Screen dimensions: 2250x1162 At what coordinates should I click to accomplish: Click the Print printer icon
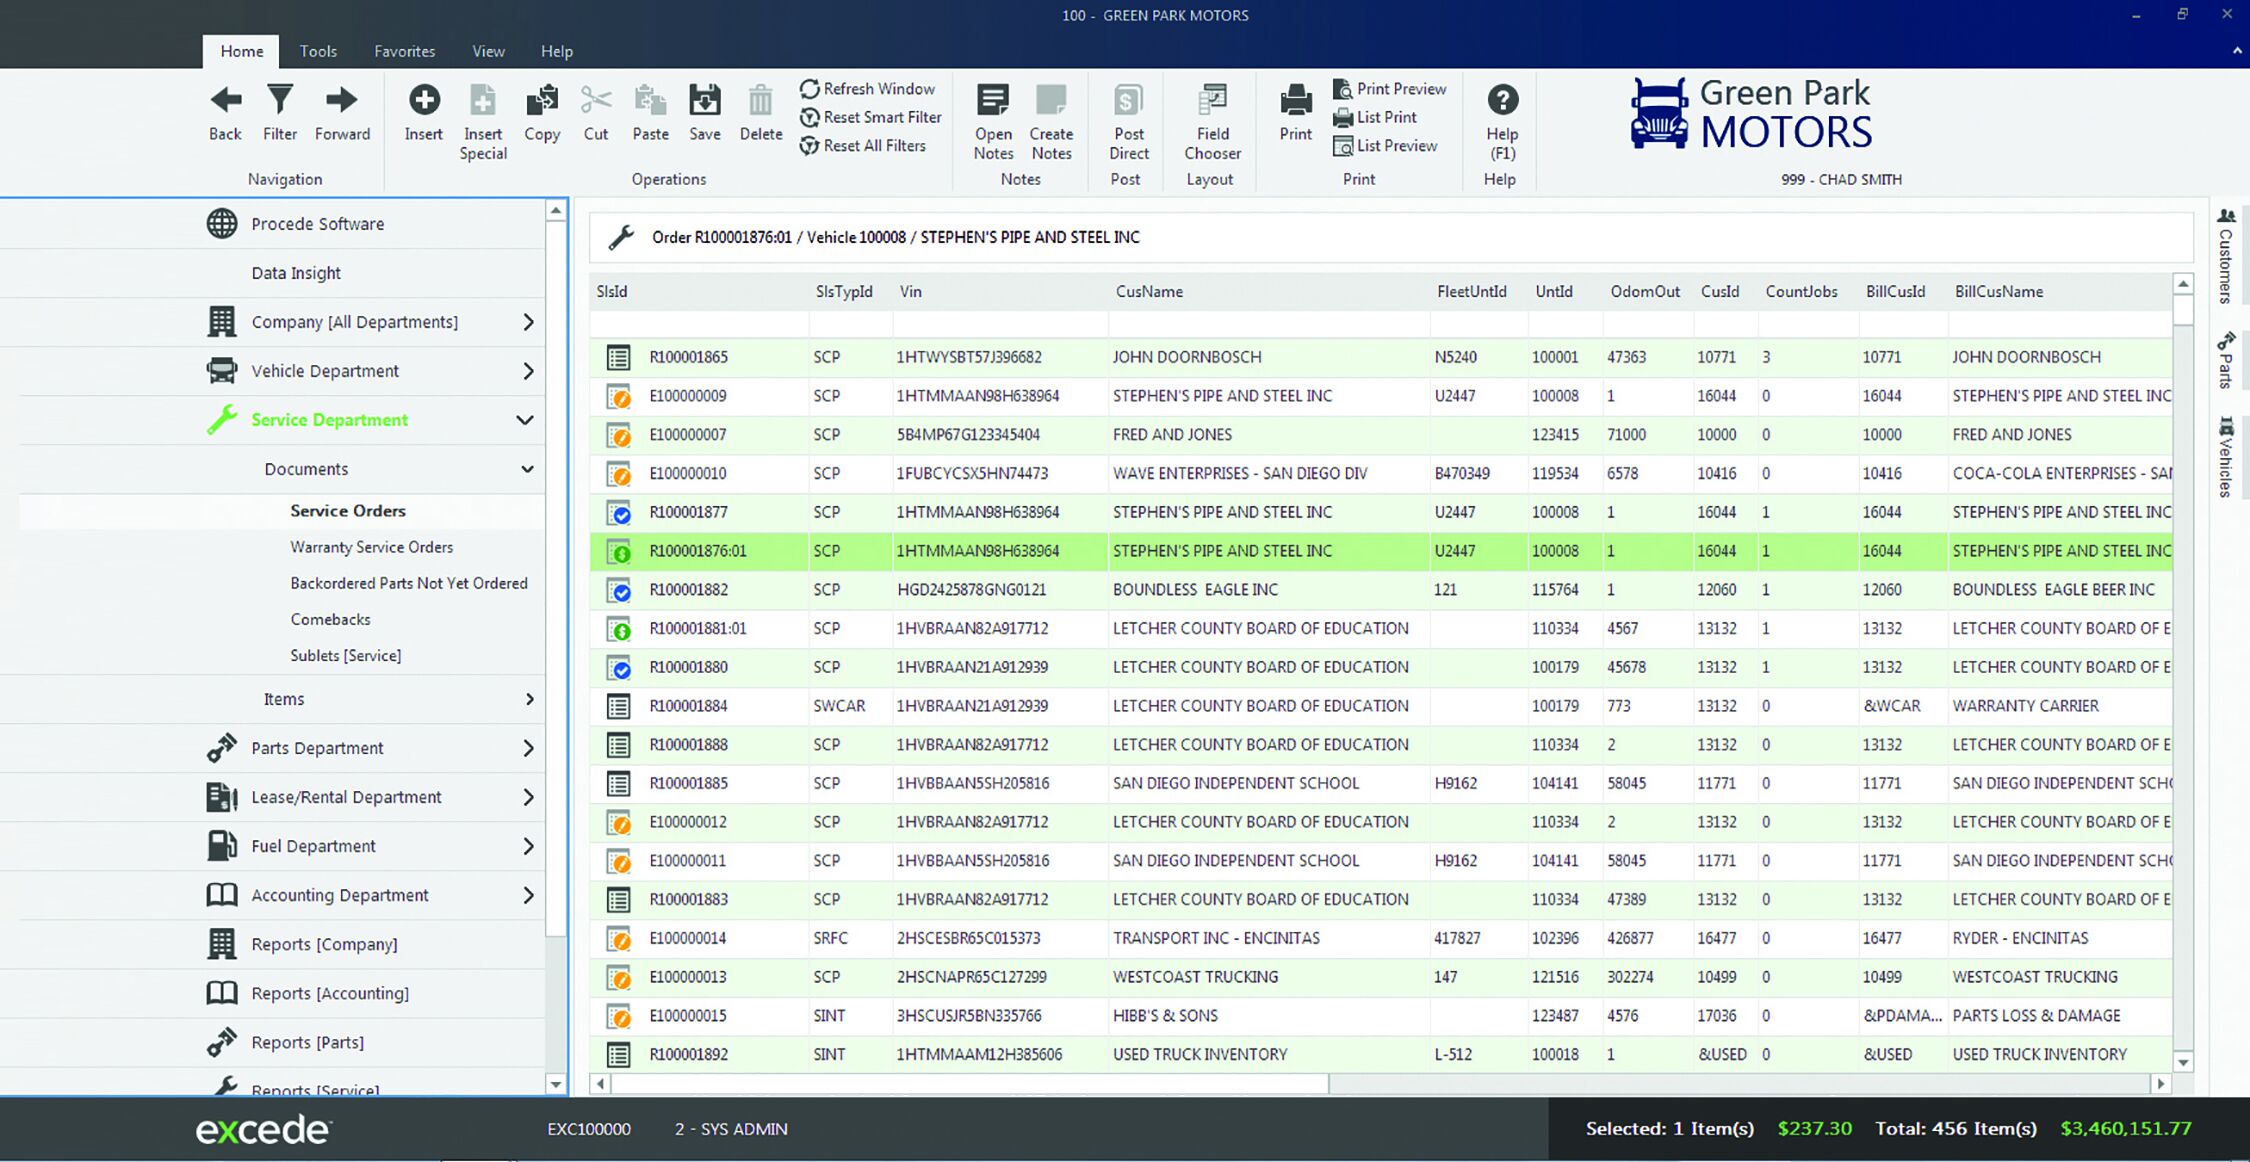(x=1295, y=100)
